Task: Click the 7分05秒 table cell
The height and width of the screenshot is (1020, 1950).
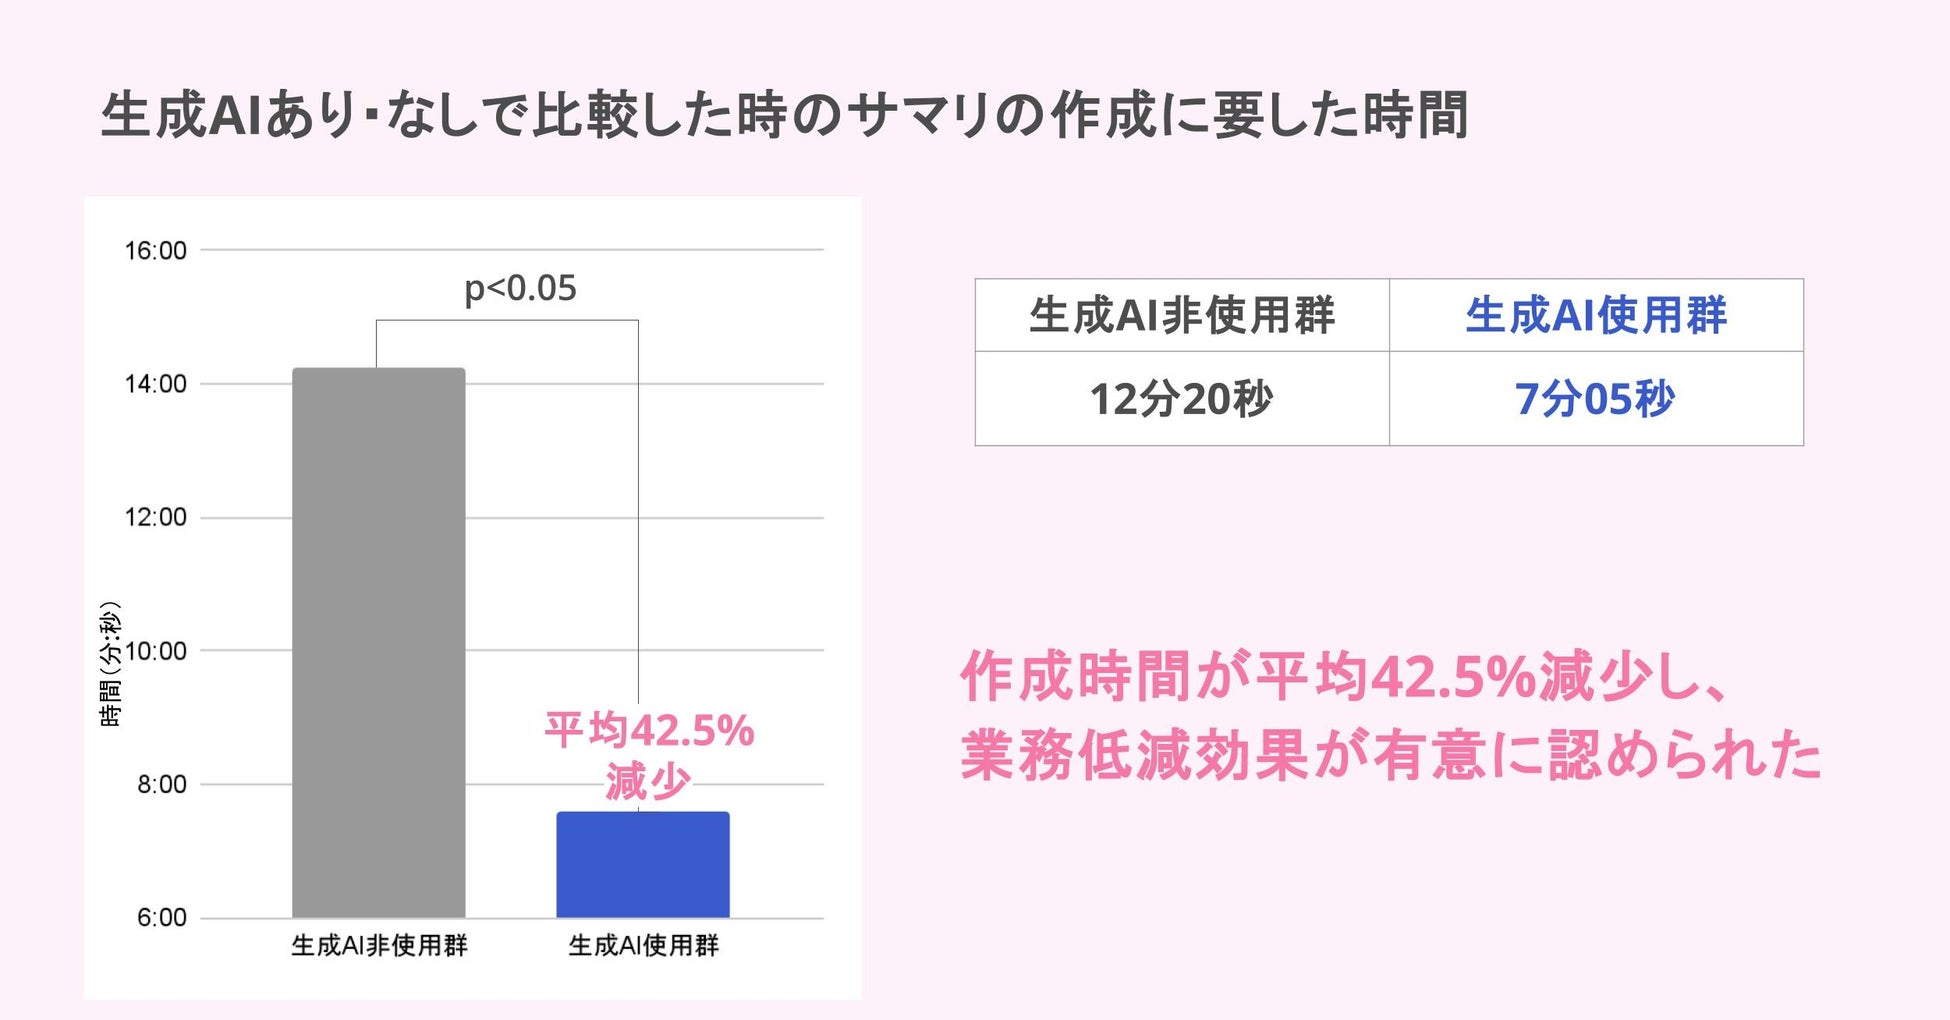Action: click(x=1595, y=399)
